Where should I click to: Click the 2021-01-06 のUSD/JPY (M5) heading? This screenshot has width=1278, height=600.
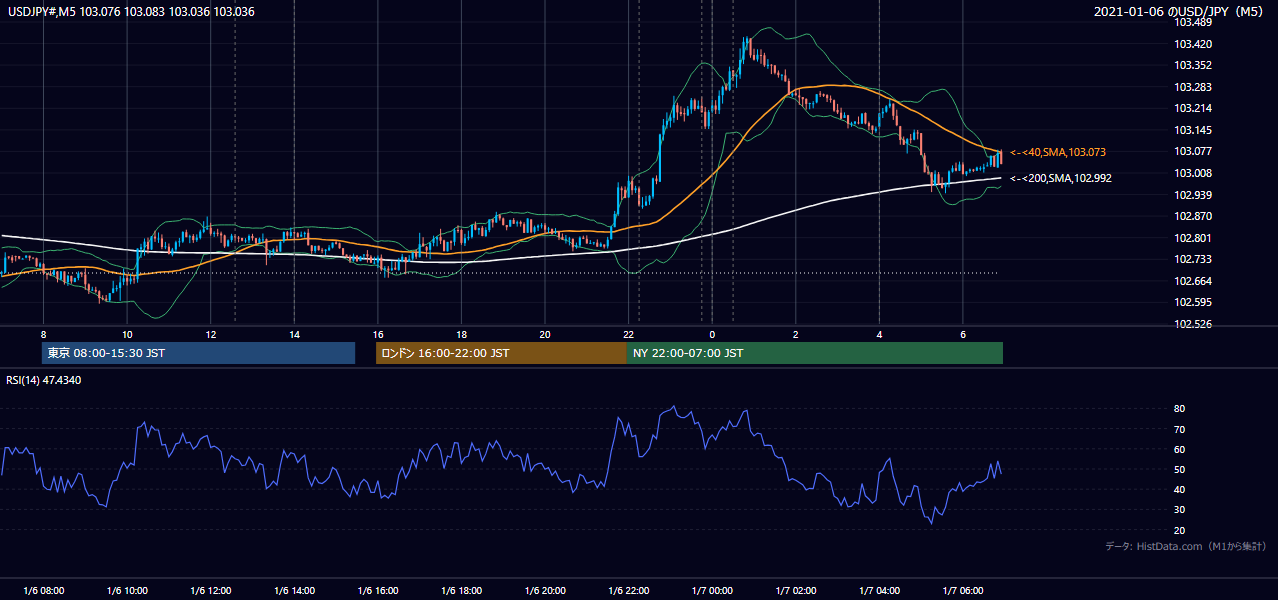click(1180, 12)
